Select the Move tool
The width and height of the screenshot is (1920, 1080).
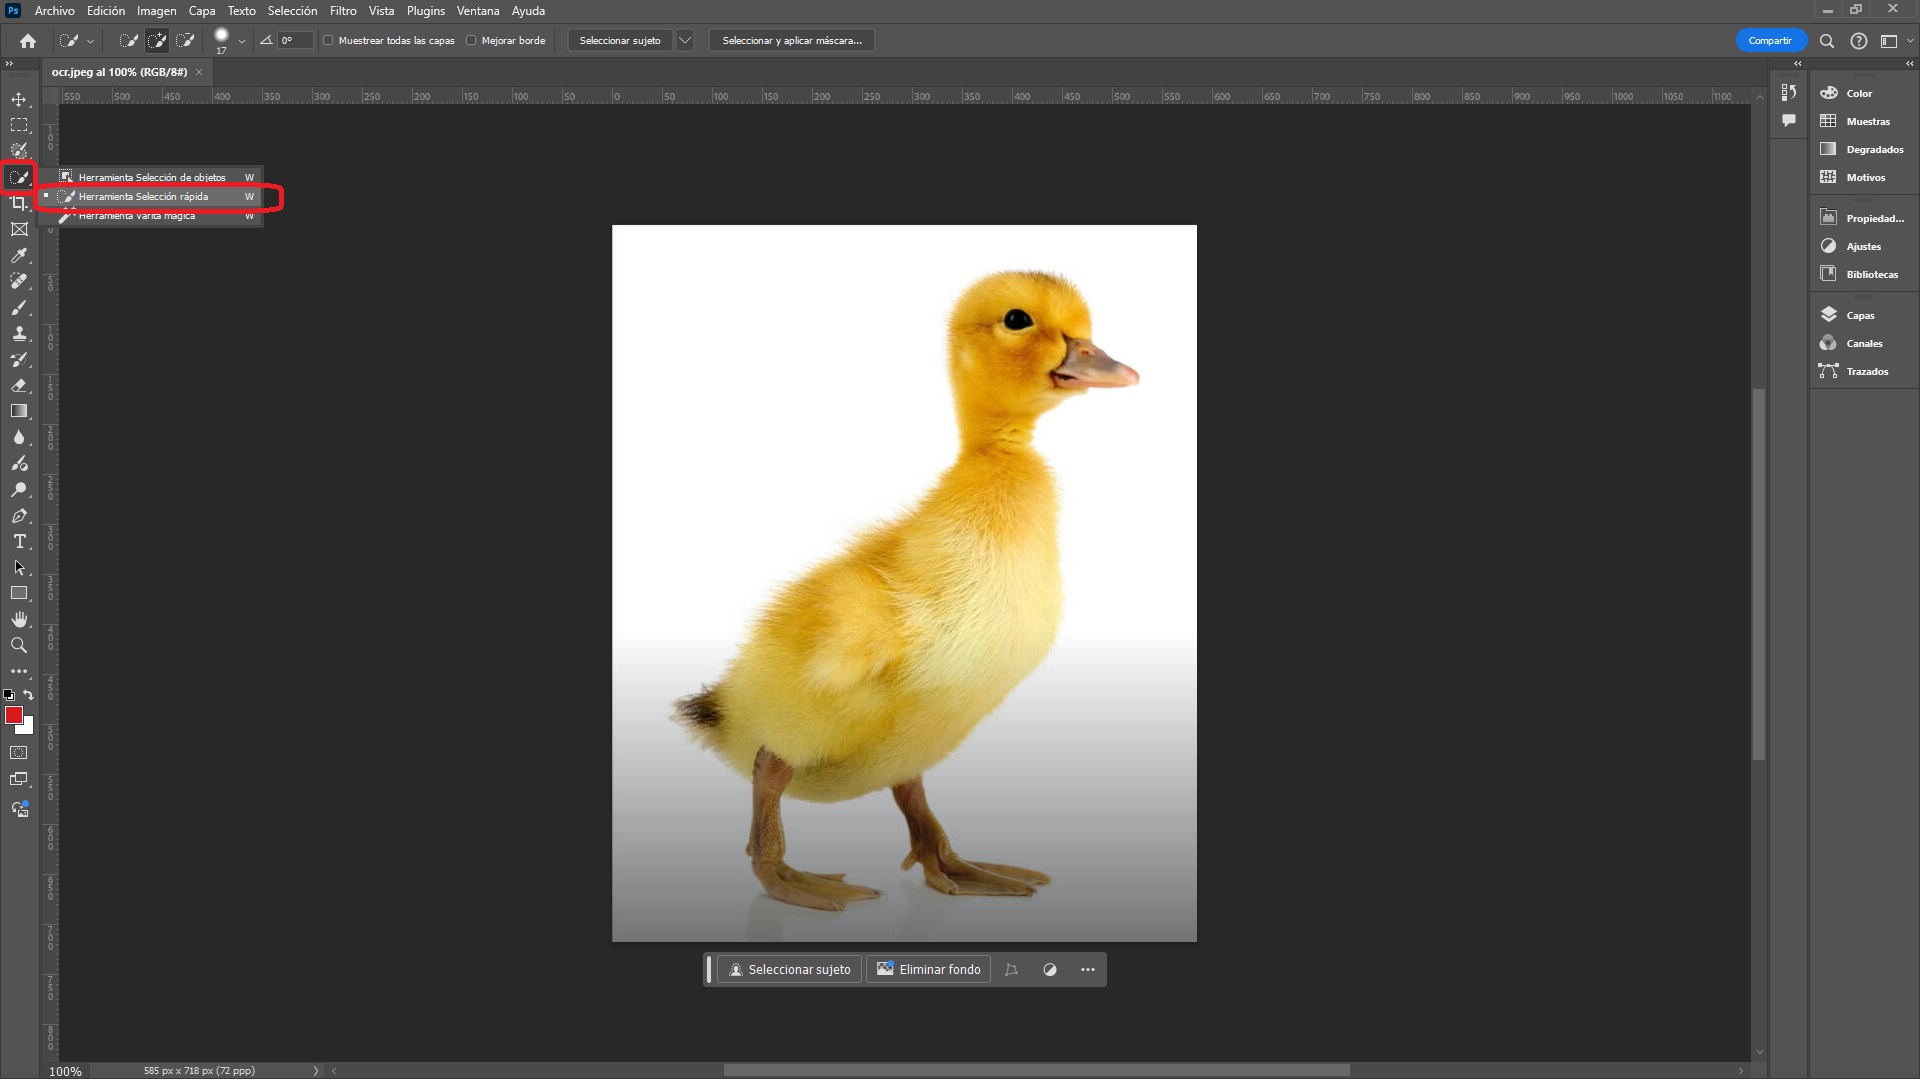click(19, 99)
